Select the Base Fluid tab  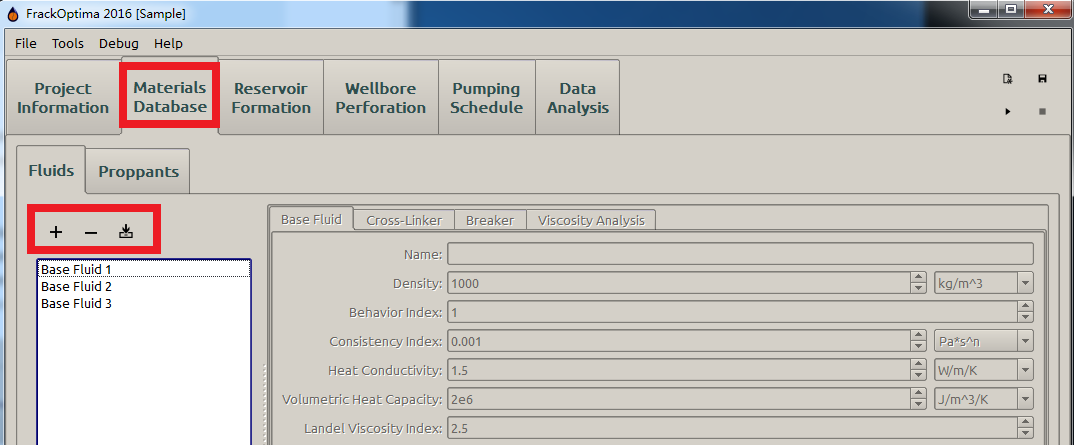tap(312, 220)
